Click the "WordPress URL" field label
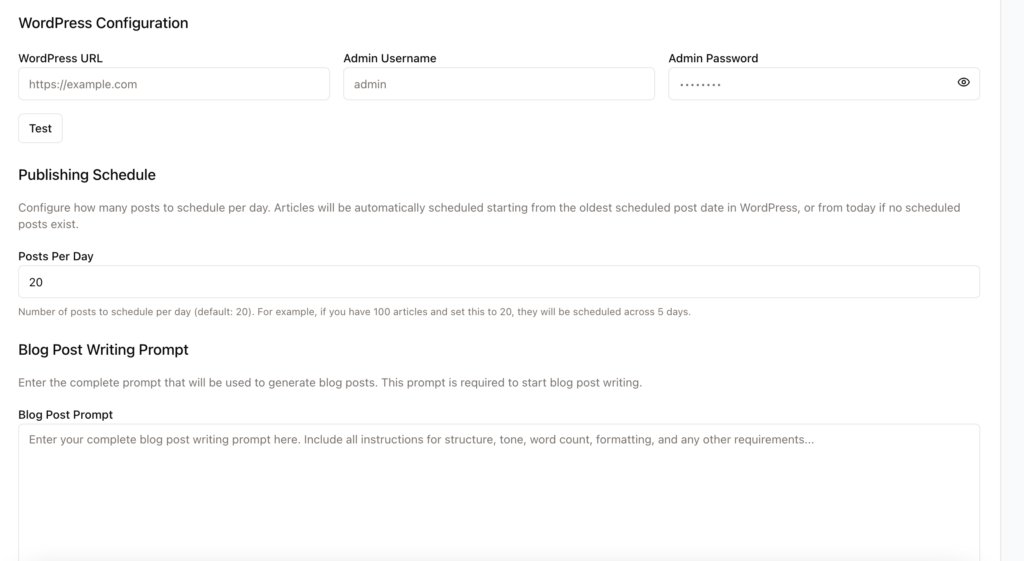Viewport: 1024px width, 561px height. [x=61, y=58]
